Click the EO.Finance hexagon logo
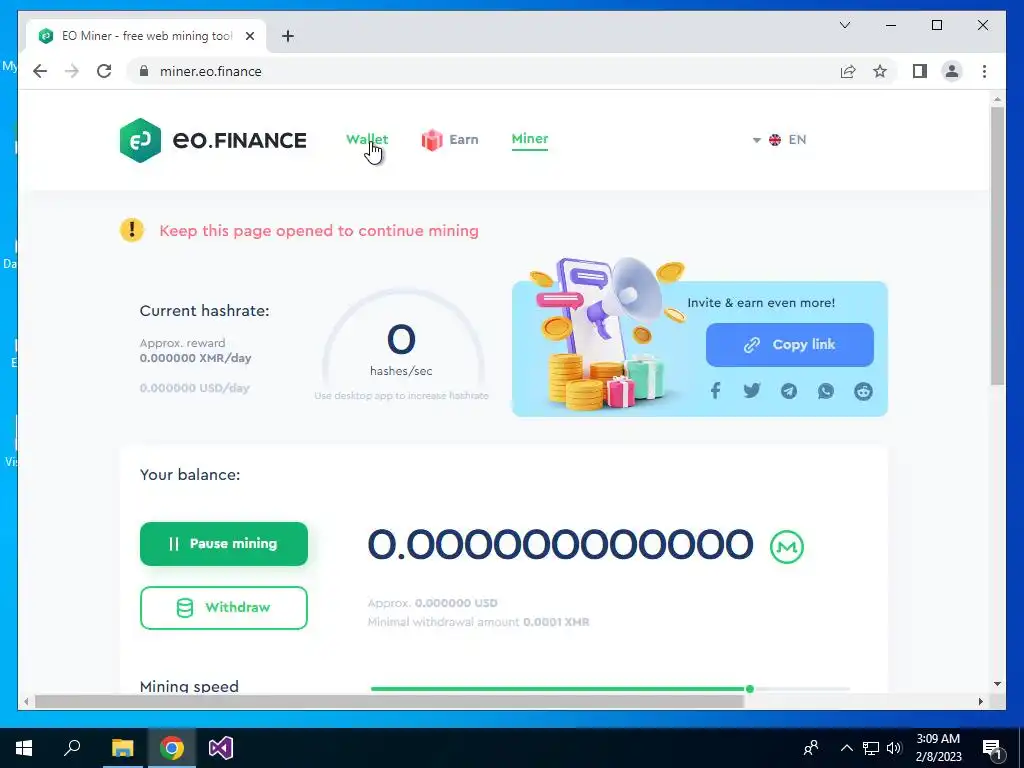The width and height of the screenshot is (1024, 768). [x=140, y=140]
